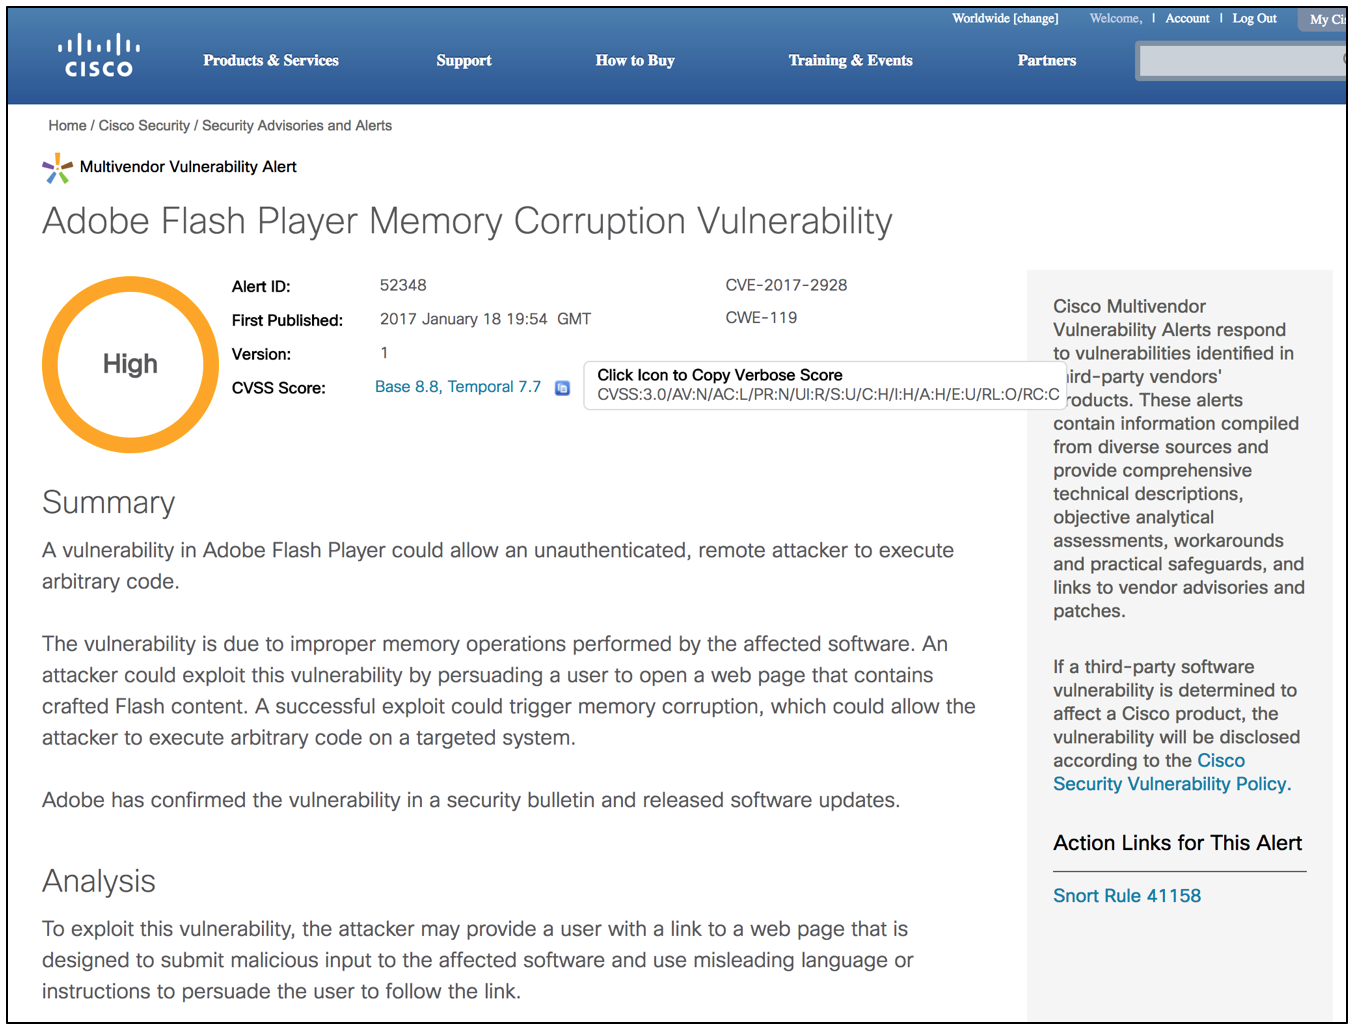Click the Cisco logo in the header
The image size is (1362, 1036).
pos(98,56)
